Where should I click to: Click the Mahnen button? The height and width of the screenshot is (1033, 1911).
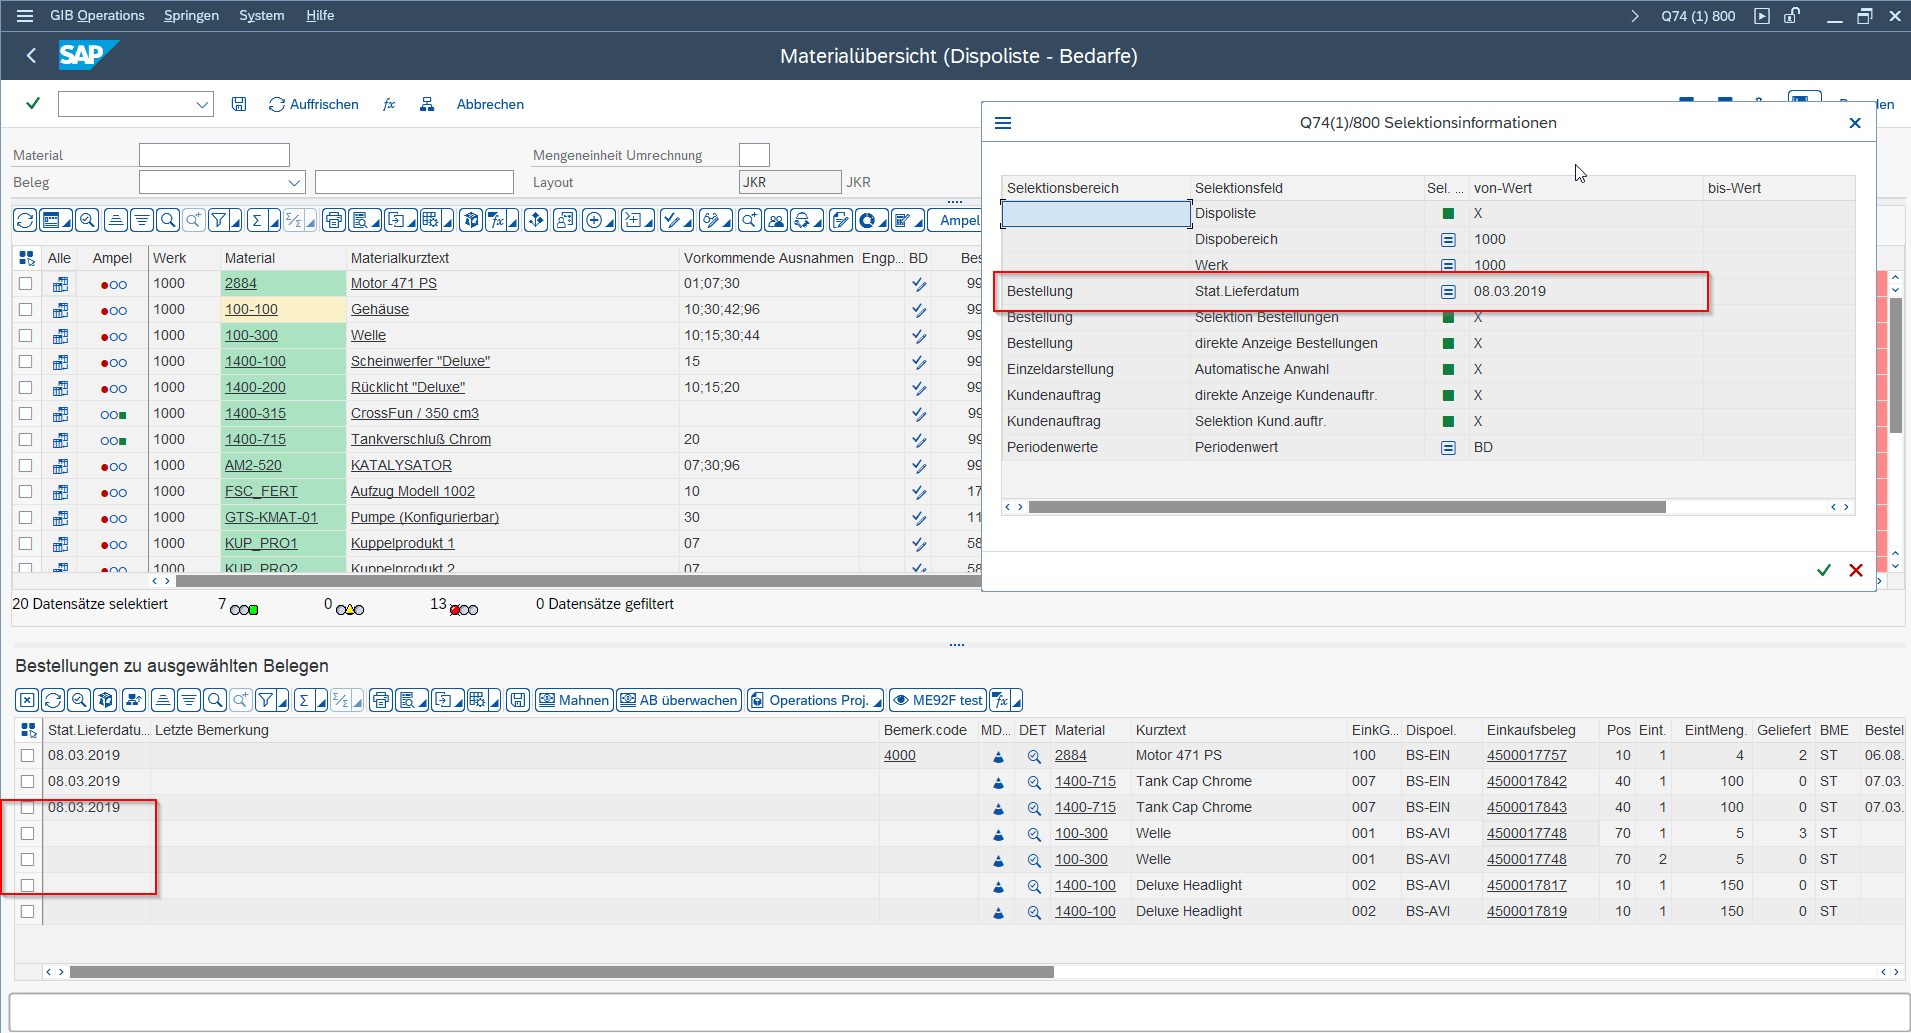(574, 700)
